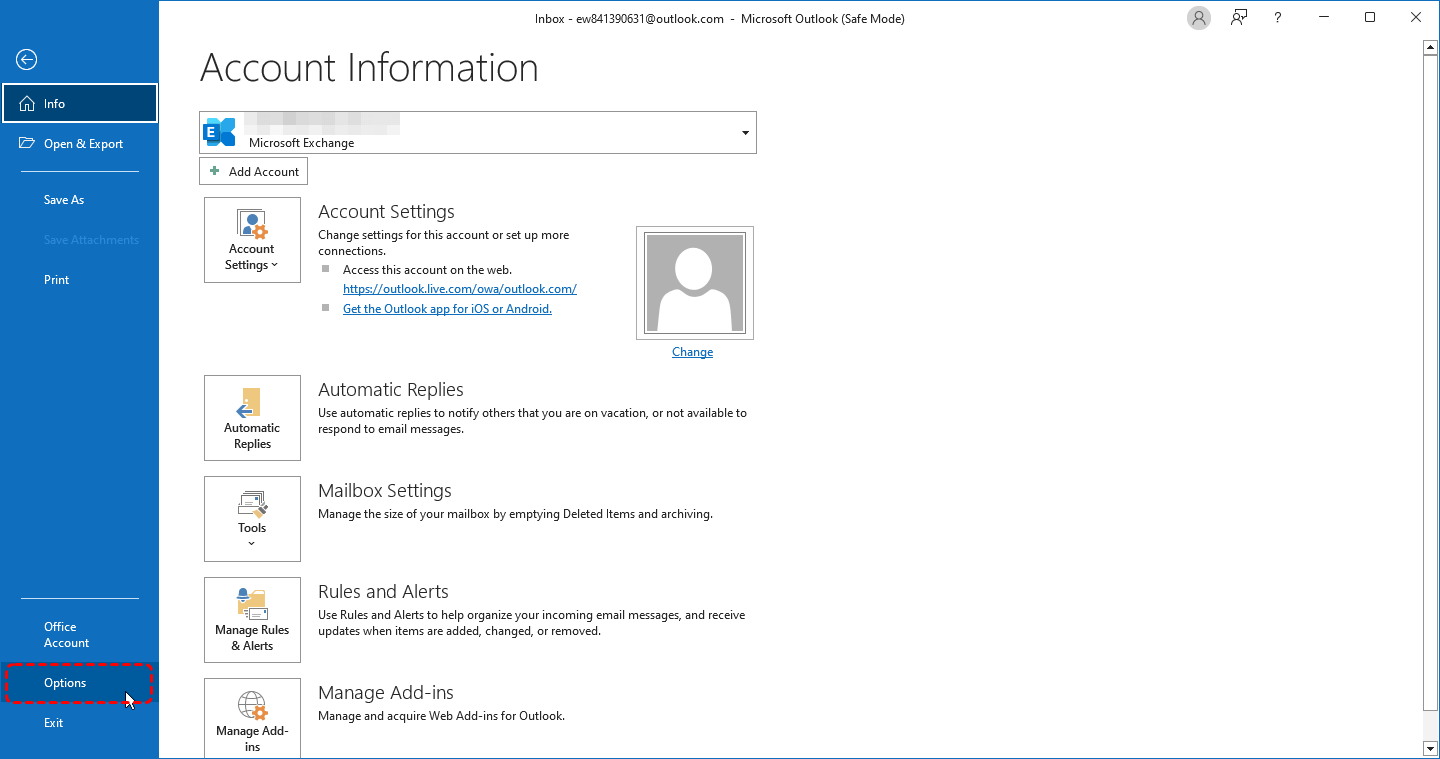
Task: Click Get the Outlook app link
Action: tap(447, 309)
